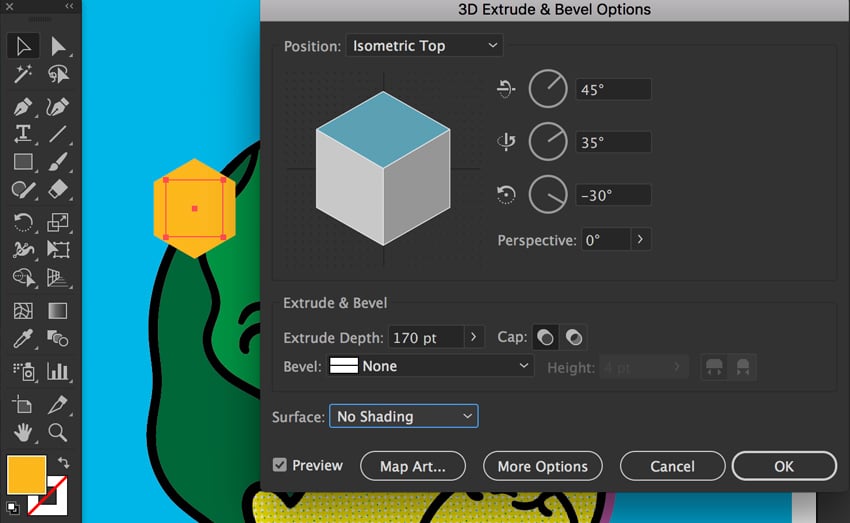This screenshot has width=850, height=523.
Task: Select the Slice tool
Action: click(57, 404)
